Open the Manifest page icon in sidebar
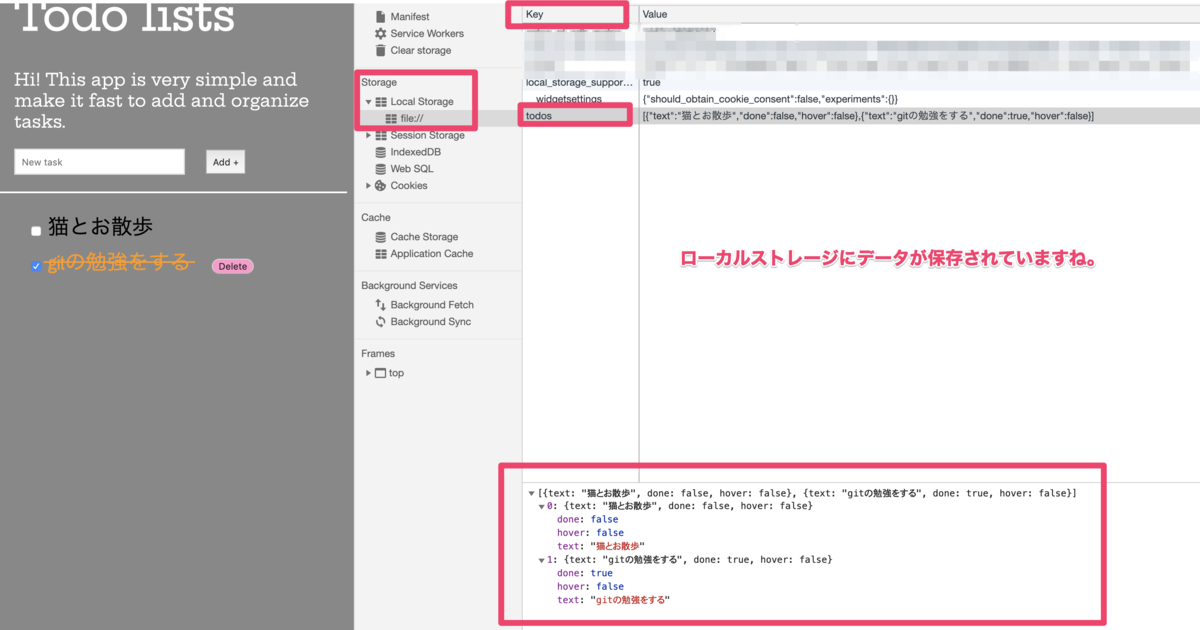 click(x=380, y=17)
